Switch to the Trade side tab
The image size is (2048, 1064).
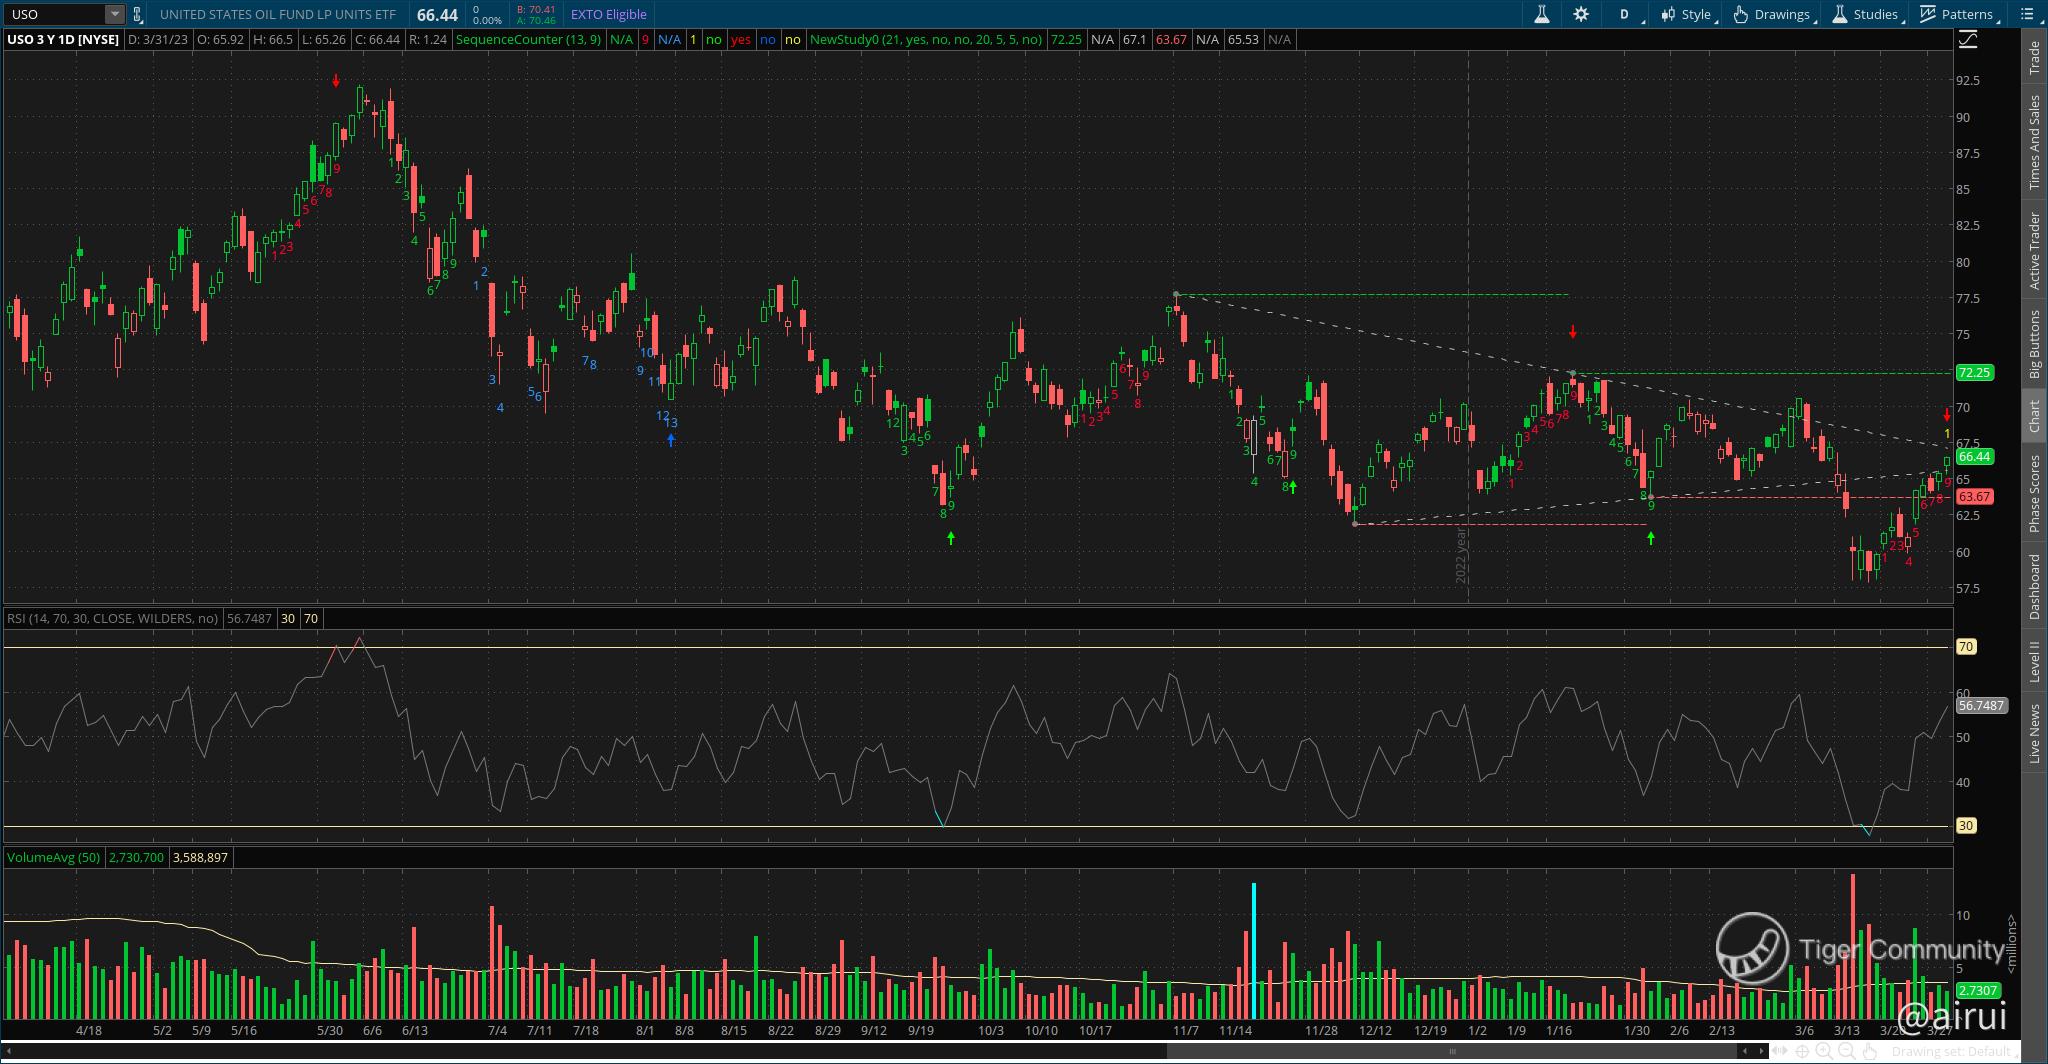point(2034,57)
